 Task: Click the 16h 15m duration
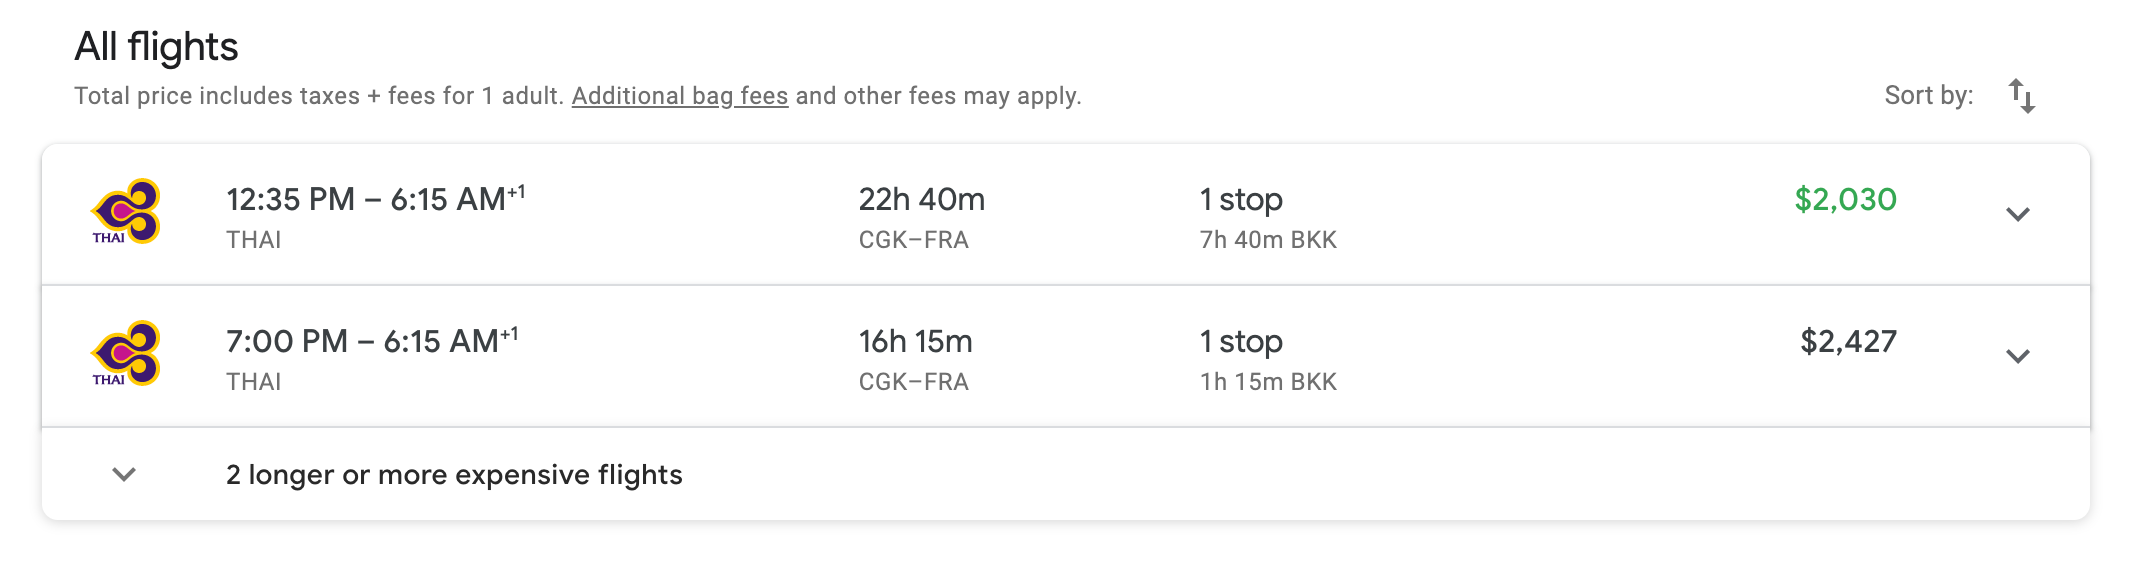click(x=915, y=341)
